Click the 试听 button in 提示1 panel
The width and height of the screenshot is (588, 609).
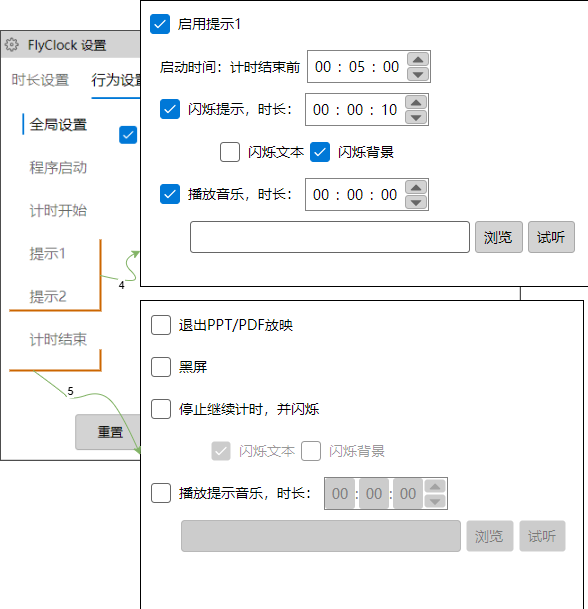(x=551, y=237)
